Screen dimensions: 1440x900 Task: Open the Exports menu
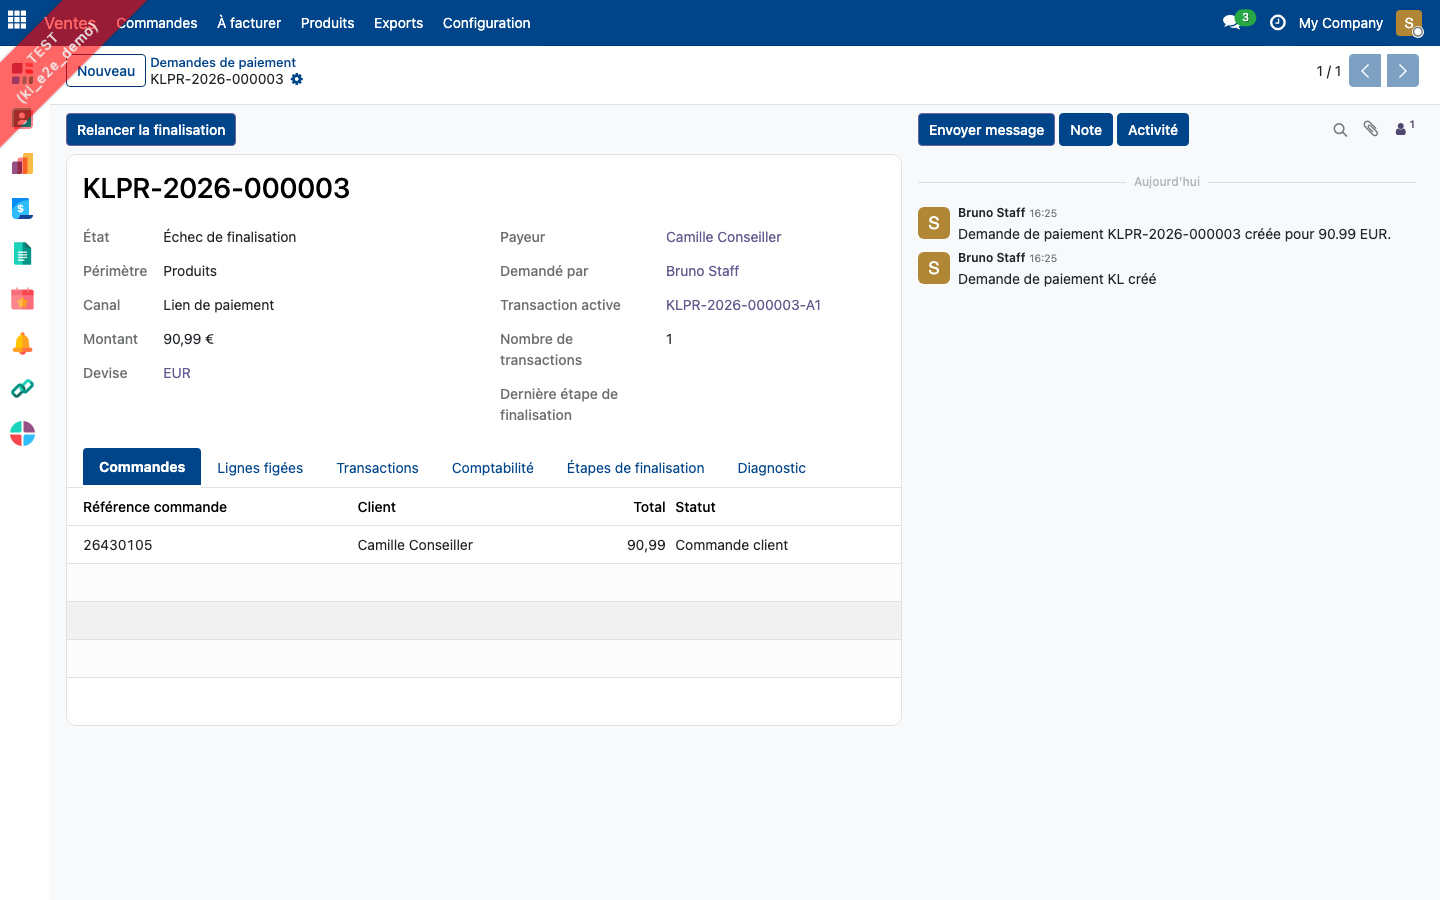(x=398, y=23)
